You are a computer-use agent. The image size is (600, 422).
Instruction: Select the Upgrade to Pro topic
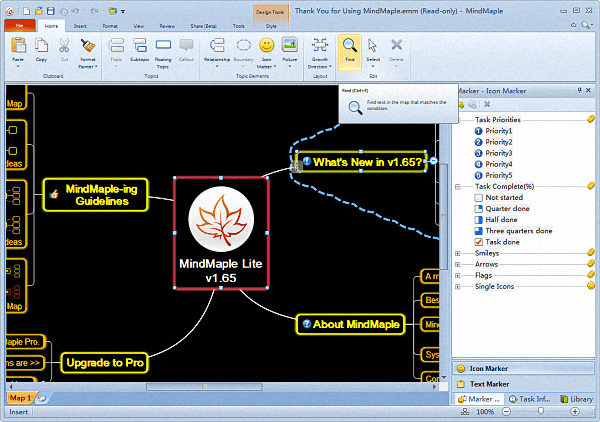tap(104, 362)
